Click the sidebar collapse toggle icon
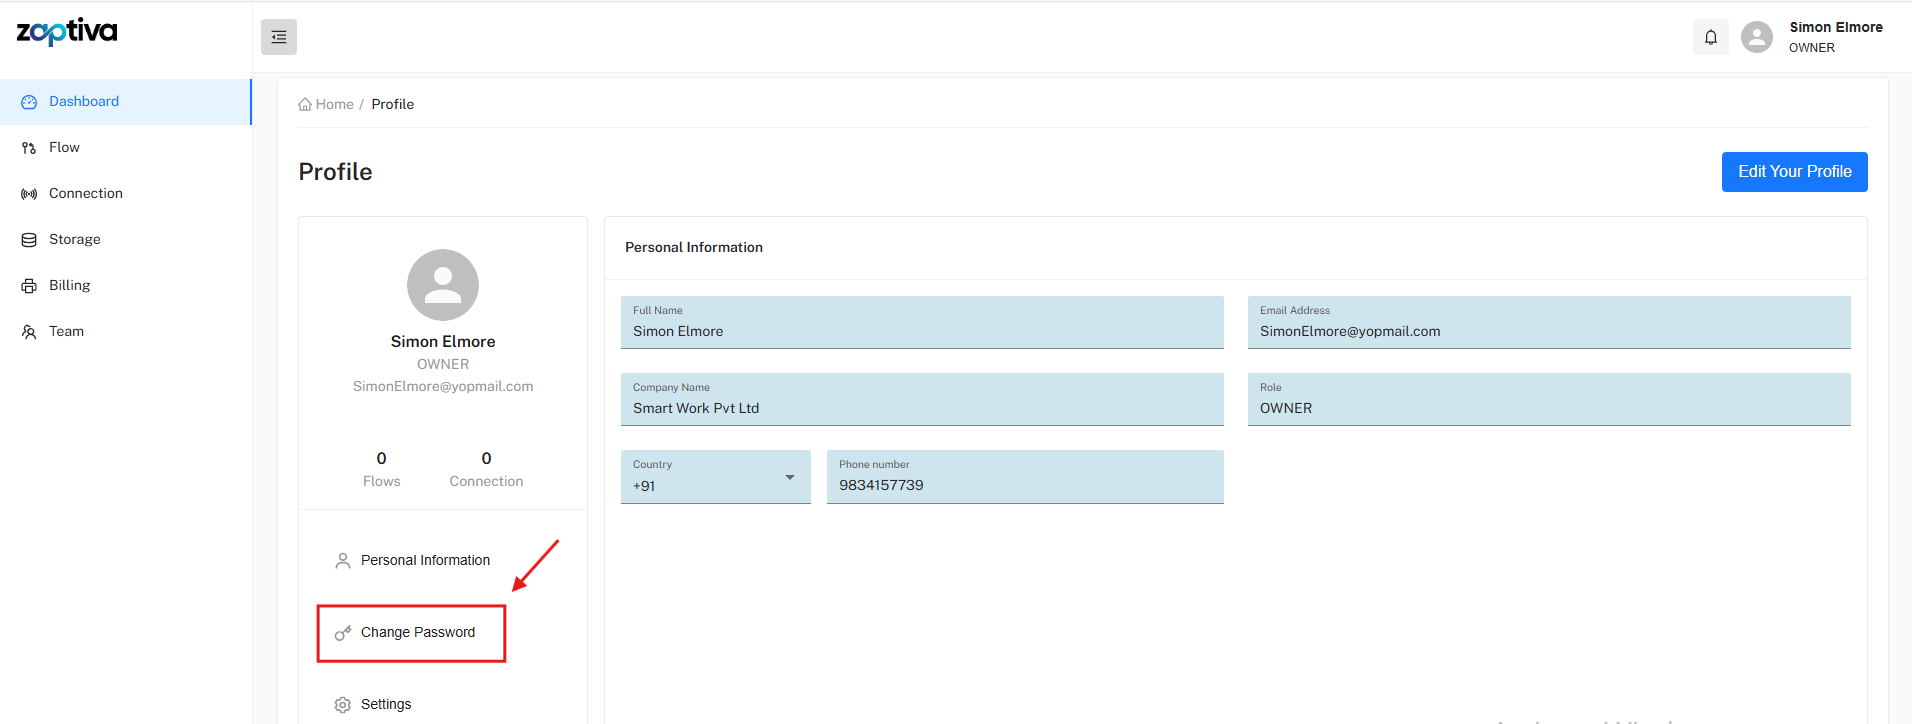1912x724 pixels. pyautogui.click(x=279, y=37)
